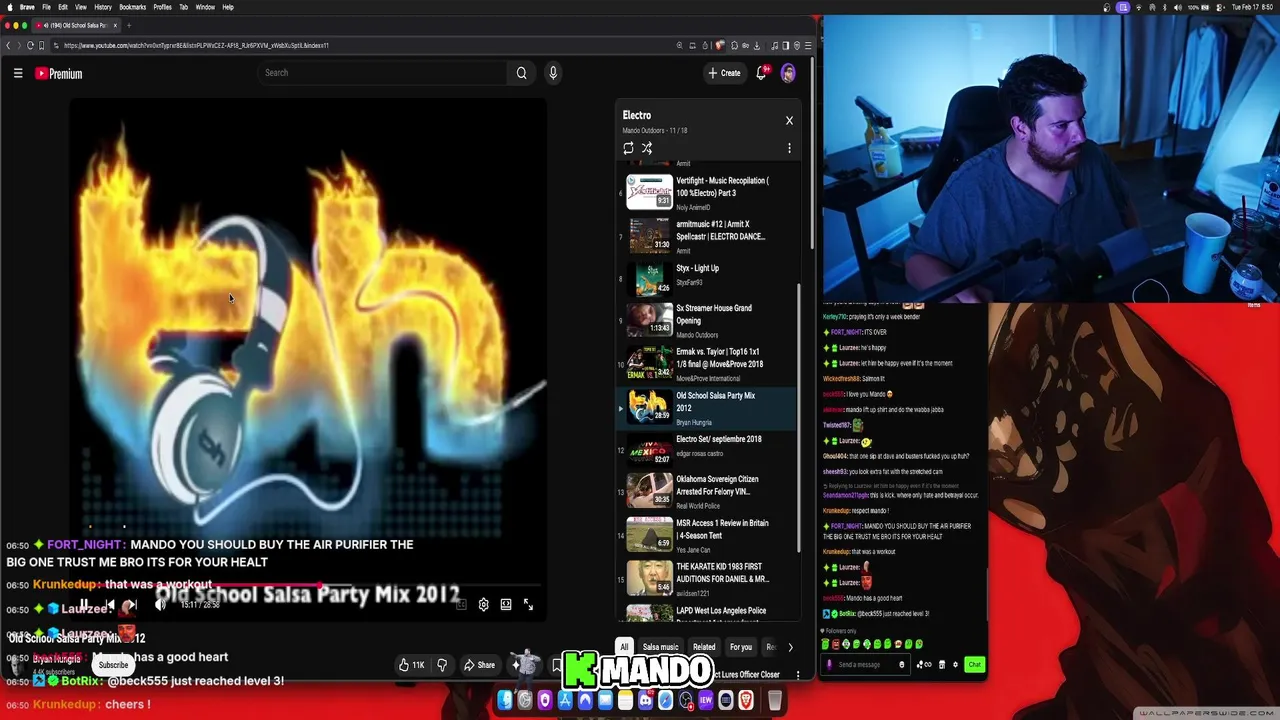Open Oklahoma Sovereign Citizen Arrested video

click(x=708, y=492)
